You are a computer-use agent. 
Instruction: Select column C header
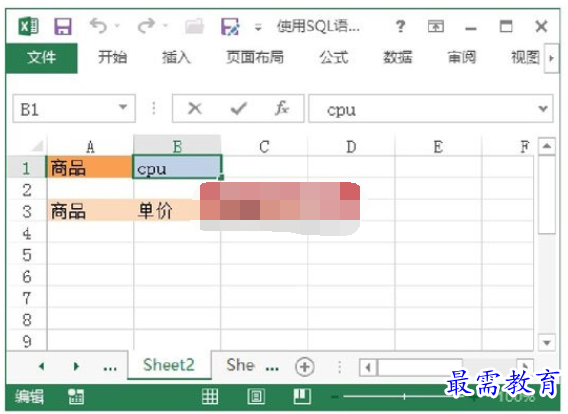264,147
